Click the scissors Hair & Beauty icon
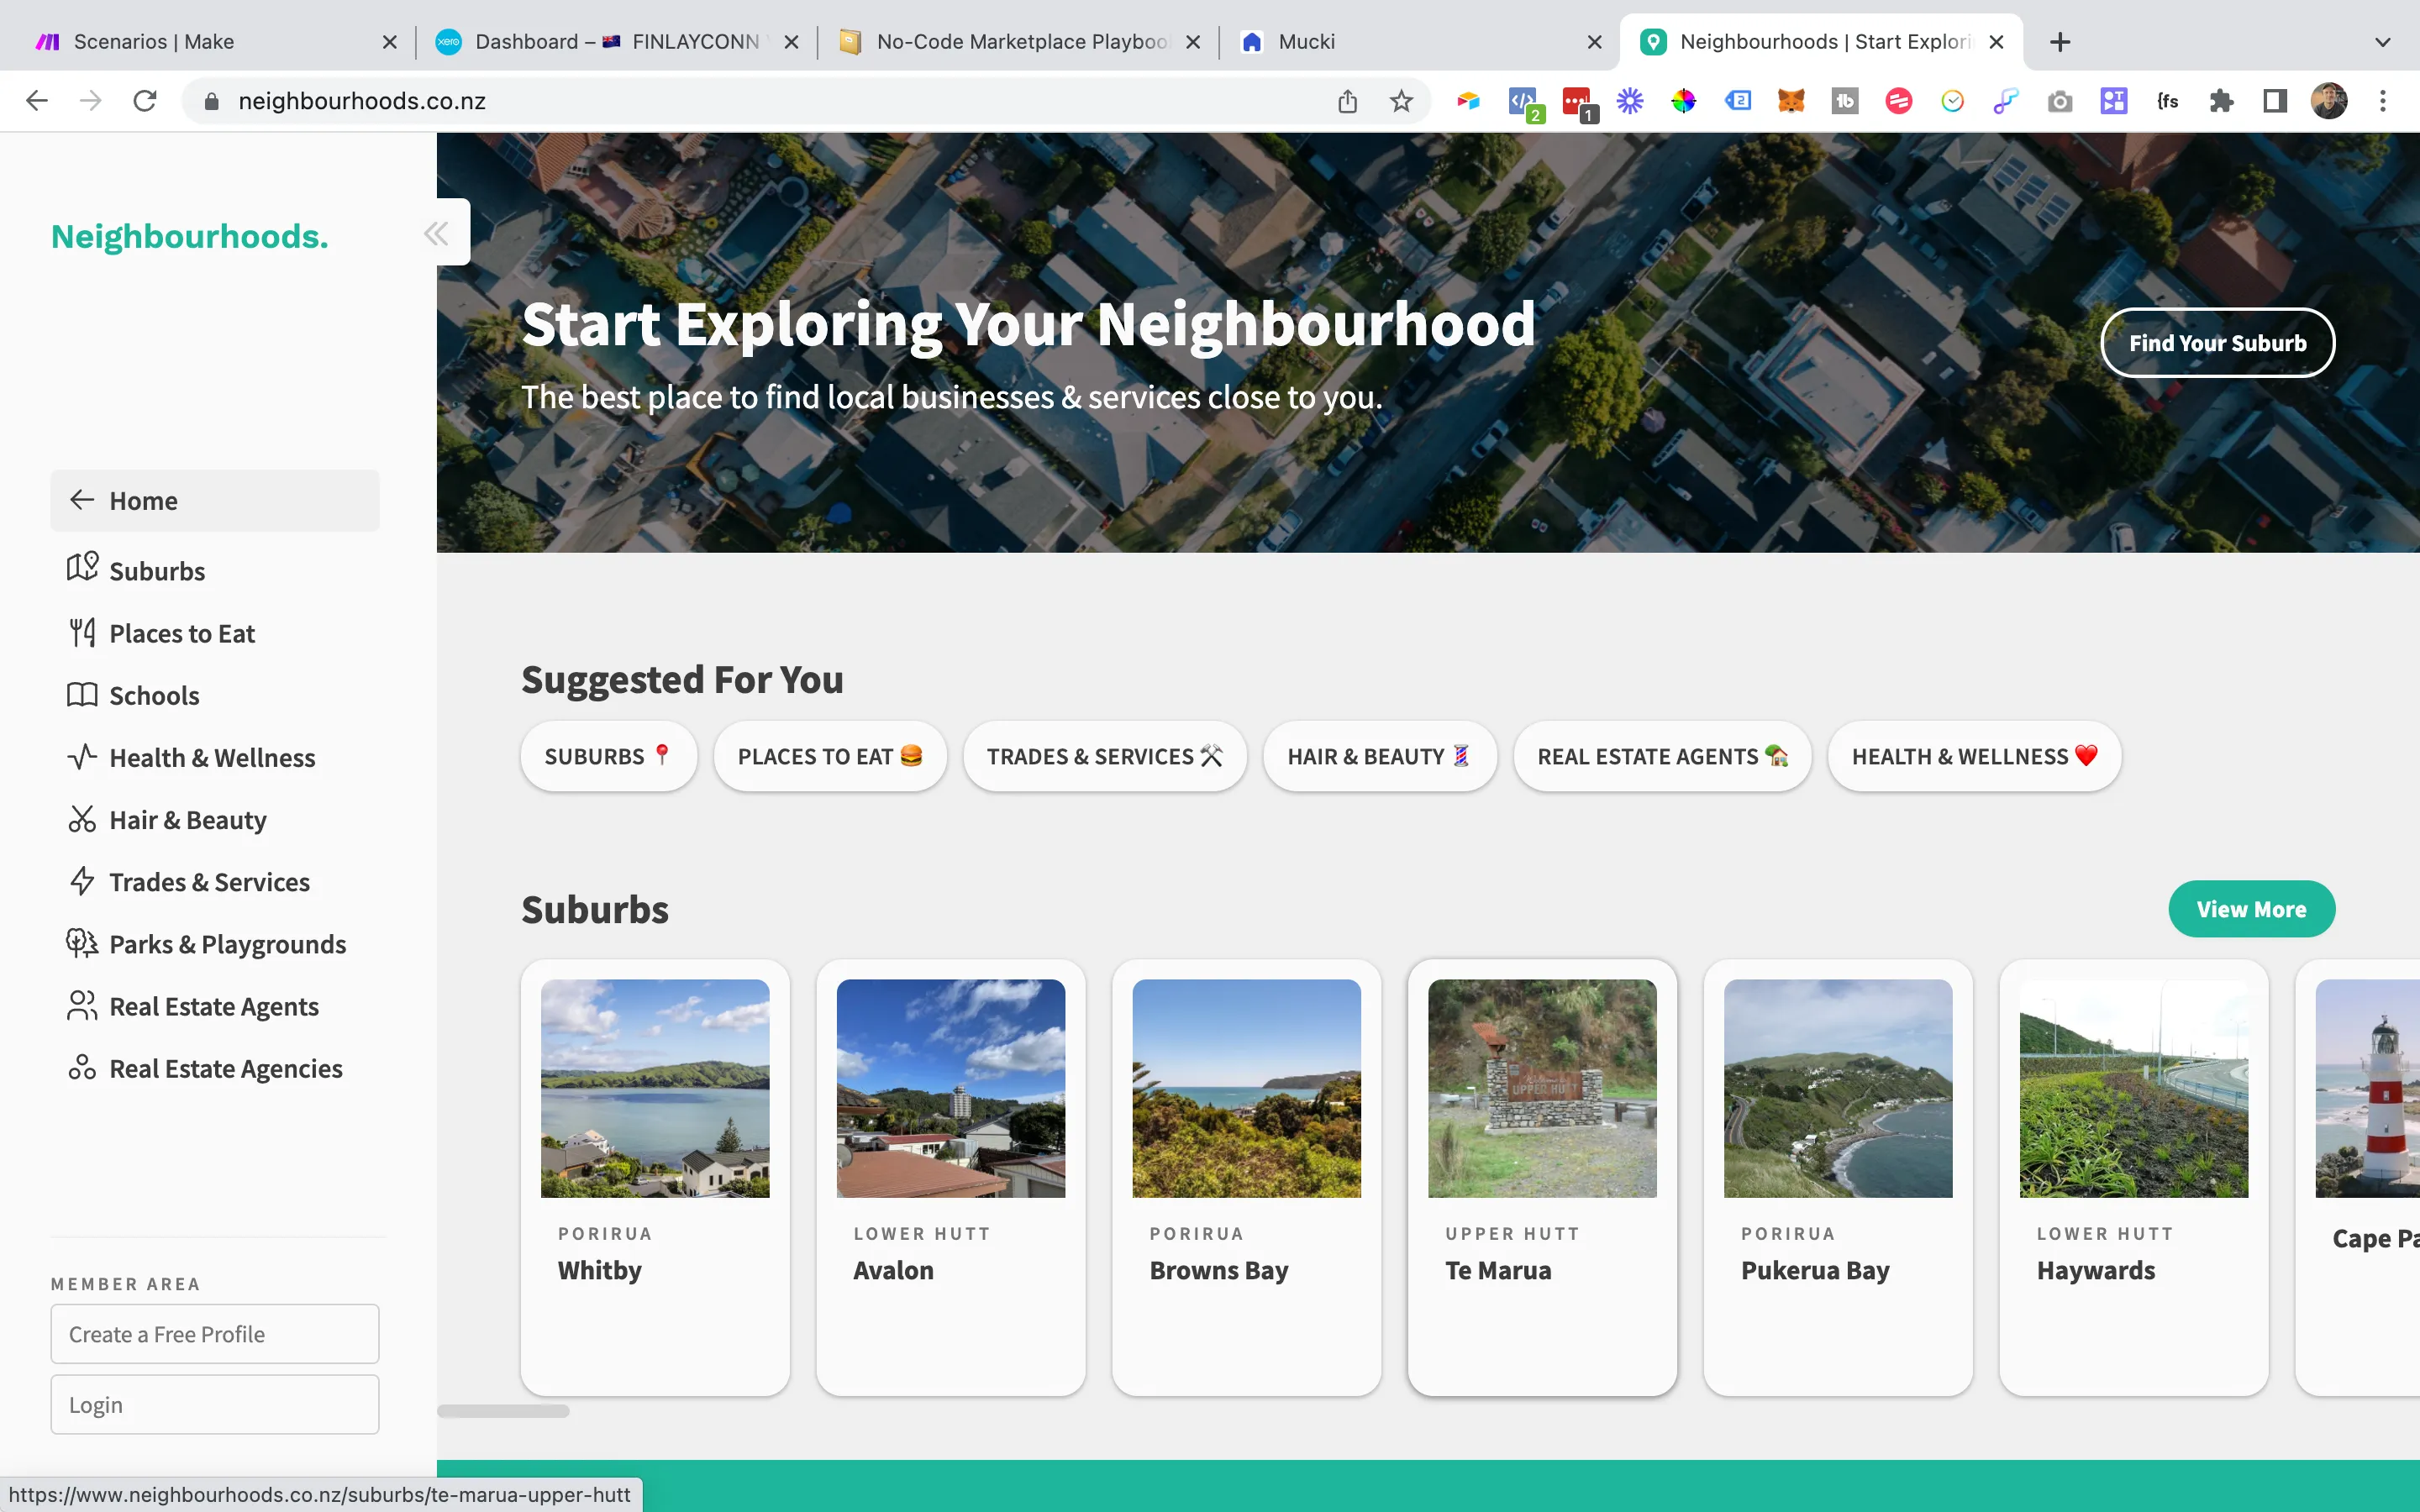Screen dimensions: 2420x1512 pos(82,819)
